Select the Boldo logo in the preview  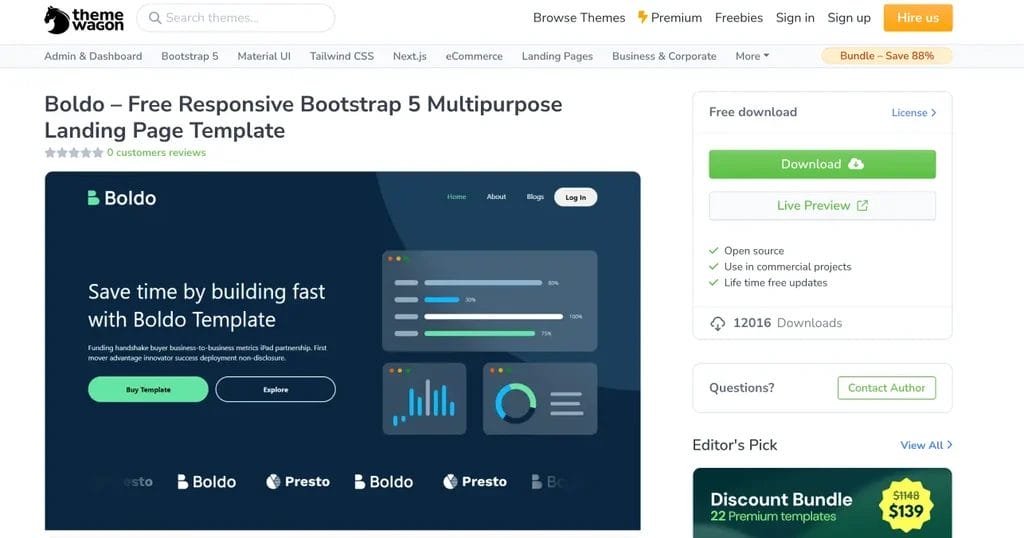coord(122,198)
